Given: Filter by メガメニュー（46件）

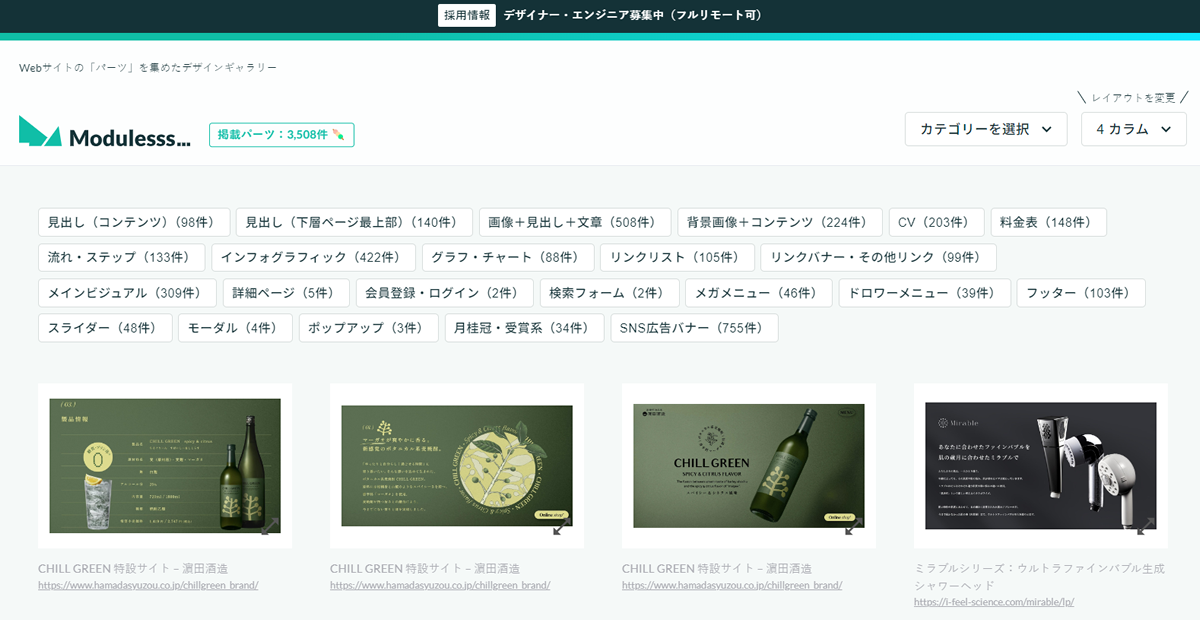Looking at the screenshot, I should [758, 293].
